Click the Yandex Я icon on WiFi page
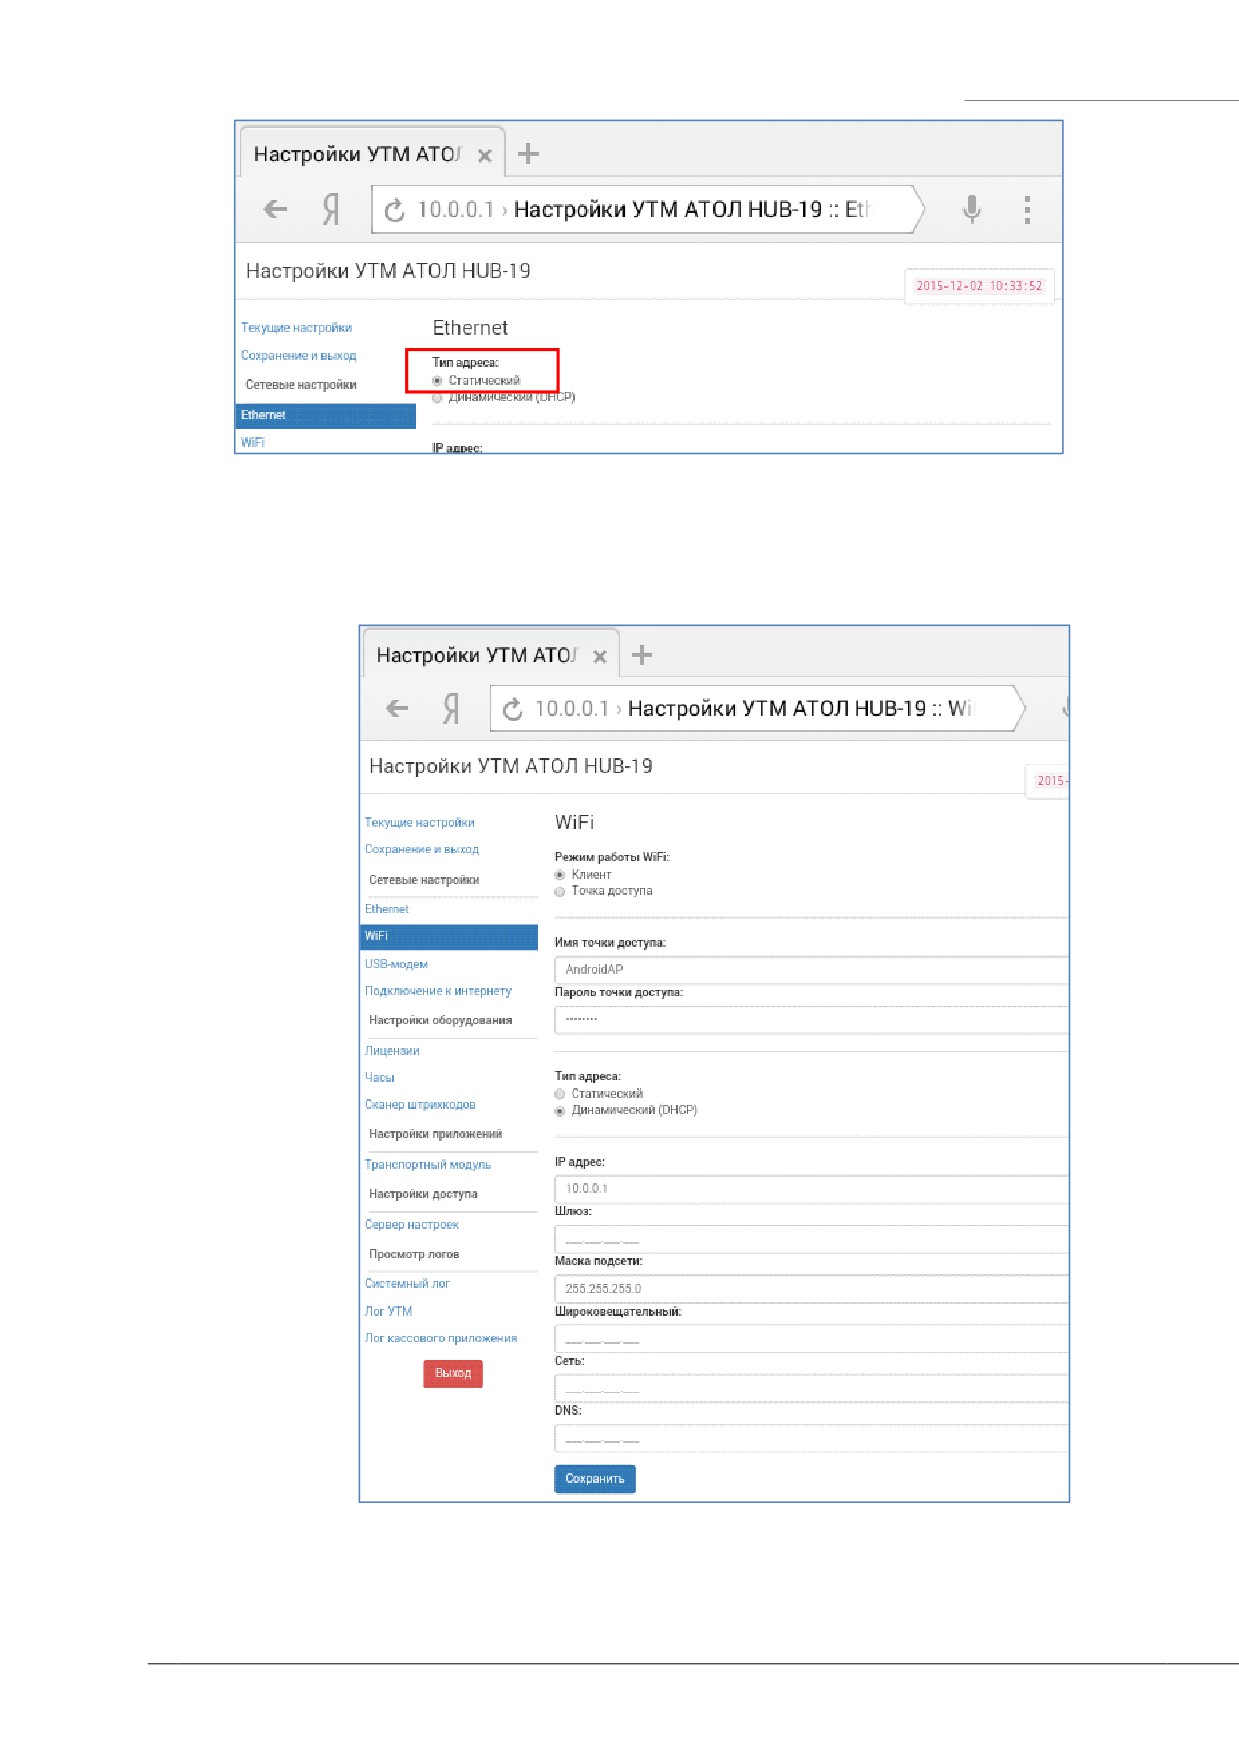Image resolution: width=1239 pixels, height=1752 pixels. [x=451, y=708]
